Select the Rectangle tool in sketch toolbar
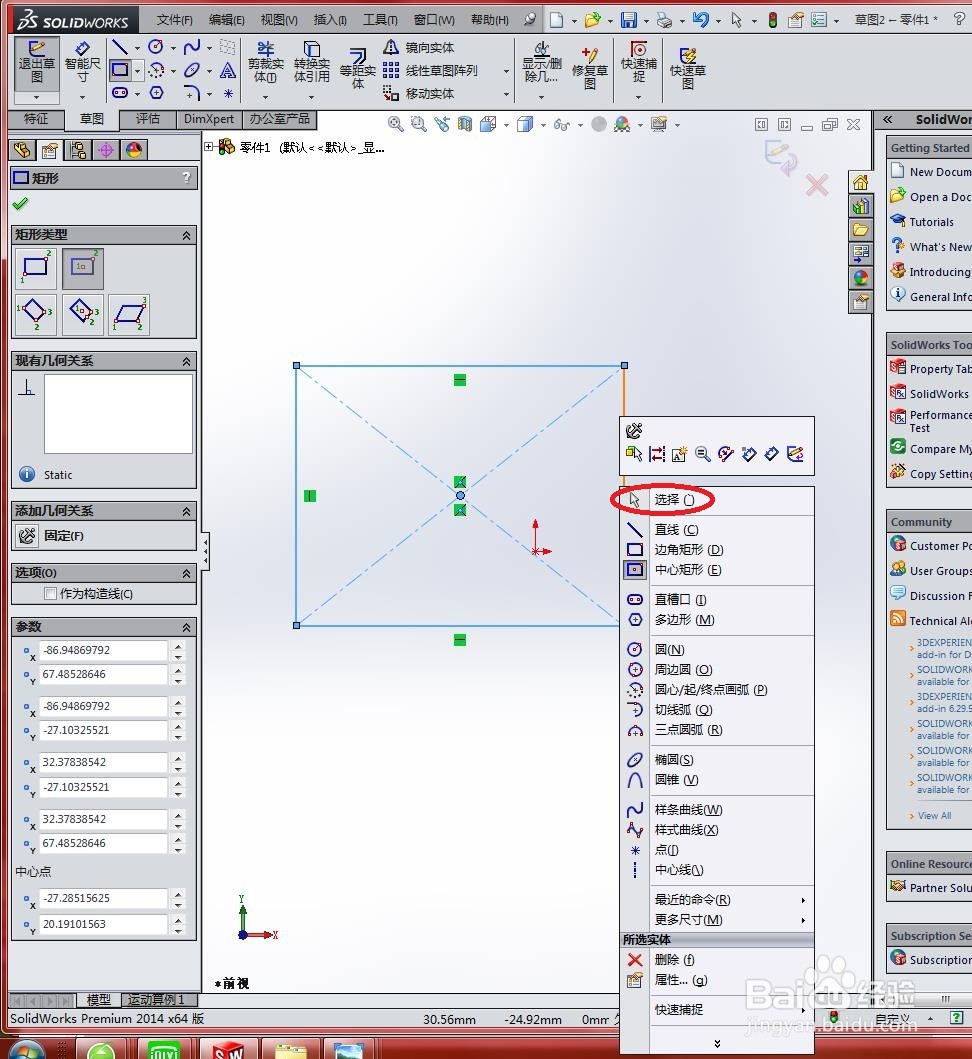 120,70
